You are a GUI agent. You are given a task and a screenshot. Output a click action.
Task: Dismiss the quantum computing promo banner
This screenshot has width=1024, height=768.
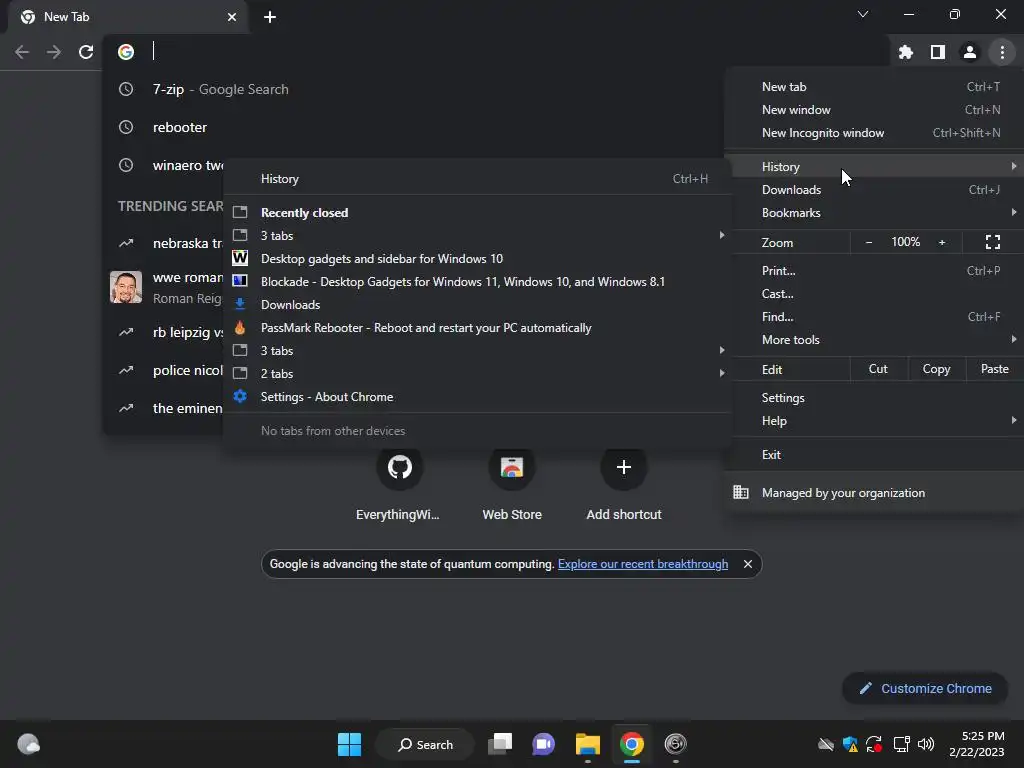(748, 564)
